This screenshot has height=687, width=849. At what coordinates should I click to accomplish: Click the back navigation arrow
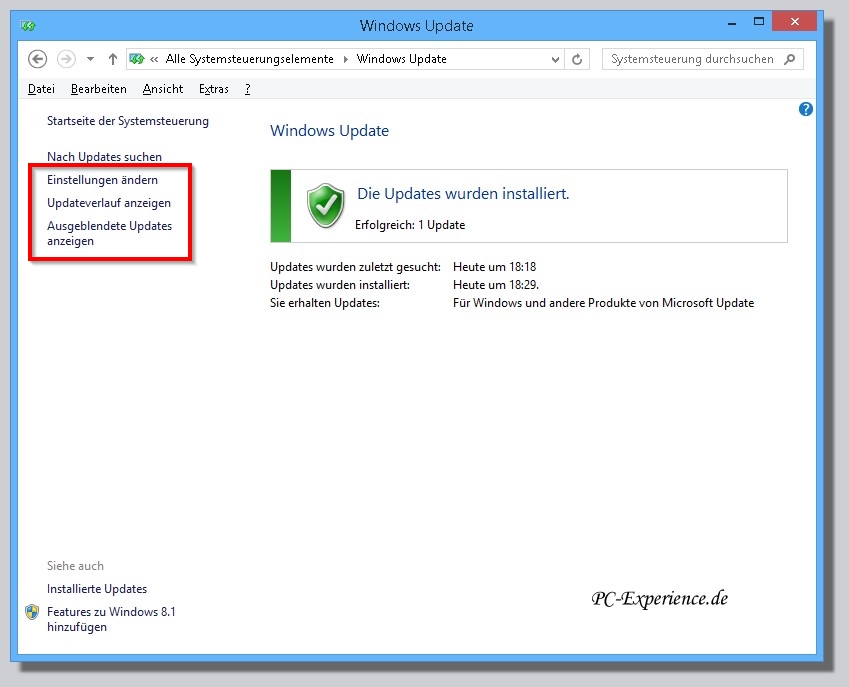click(38, 59)
